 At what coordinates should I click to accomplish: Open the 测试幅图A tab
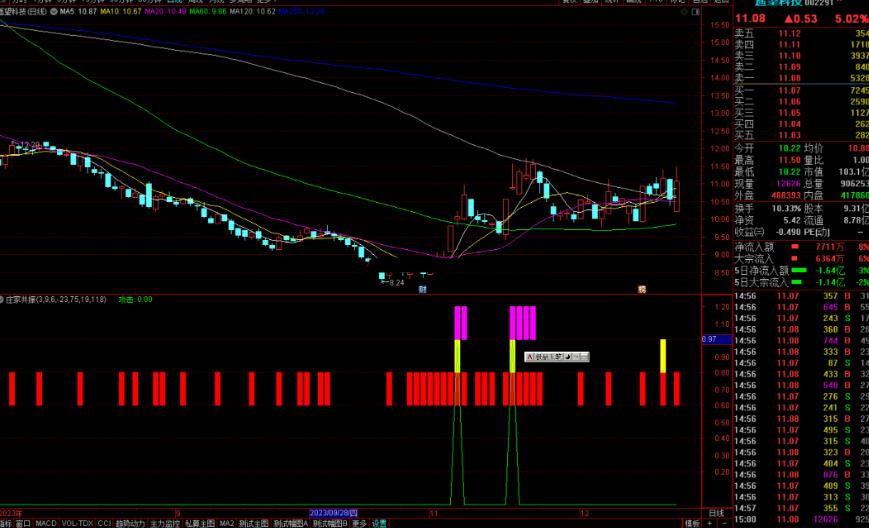point(291,524)
